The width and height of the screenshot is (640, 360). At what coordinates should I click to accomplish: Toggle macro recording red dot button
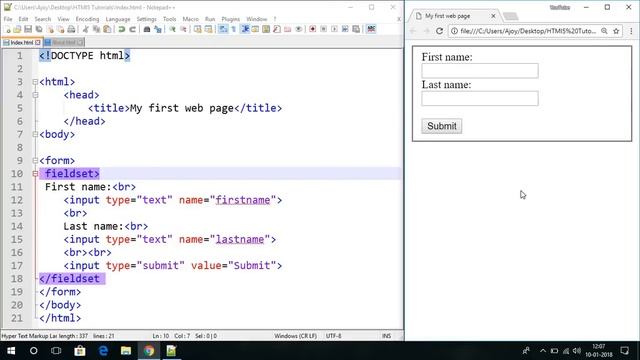(x=313, y=29)
